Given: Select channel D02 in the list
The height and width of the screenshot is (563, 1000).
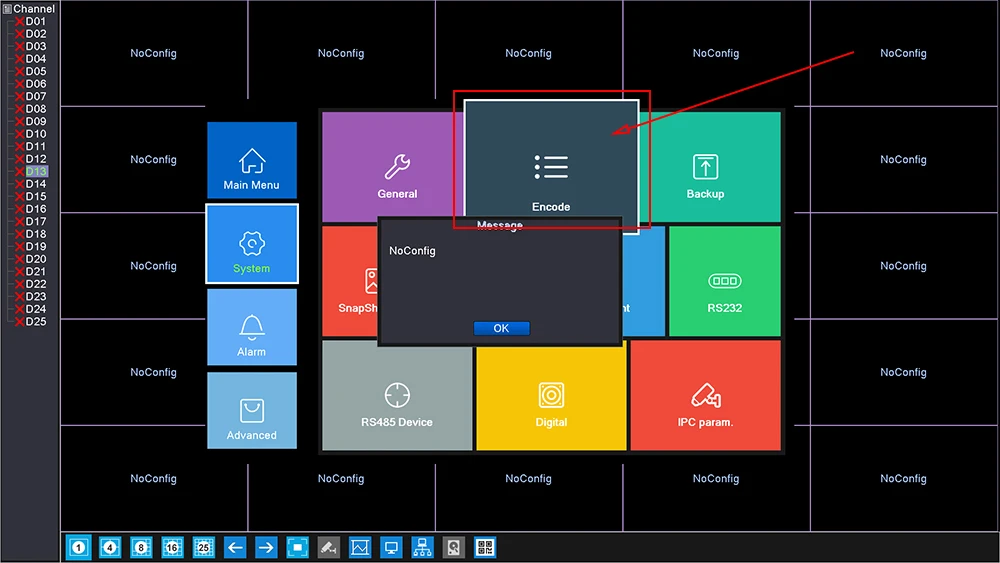Looking at the screenshot, I should (36, 34).
